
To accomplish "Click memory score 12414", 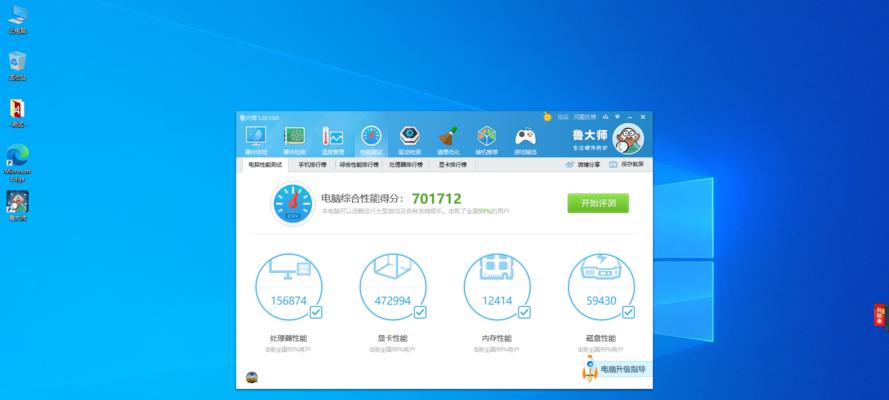I will click(x=497, y=301).
